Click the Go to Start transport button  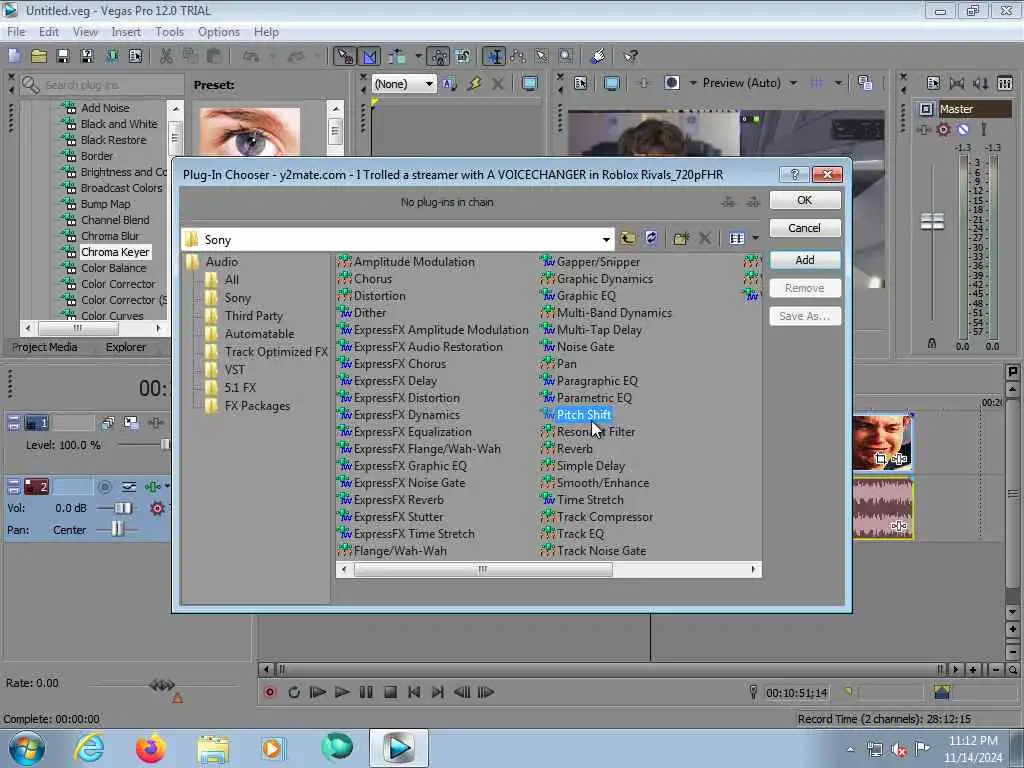[414, 692]
